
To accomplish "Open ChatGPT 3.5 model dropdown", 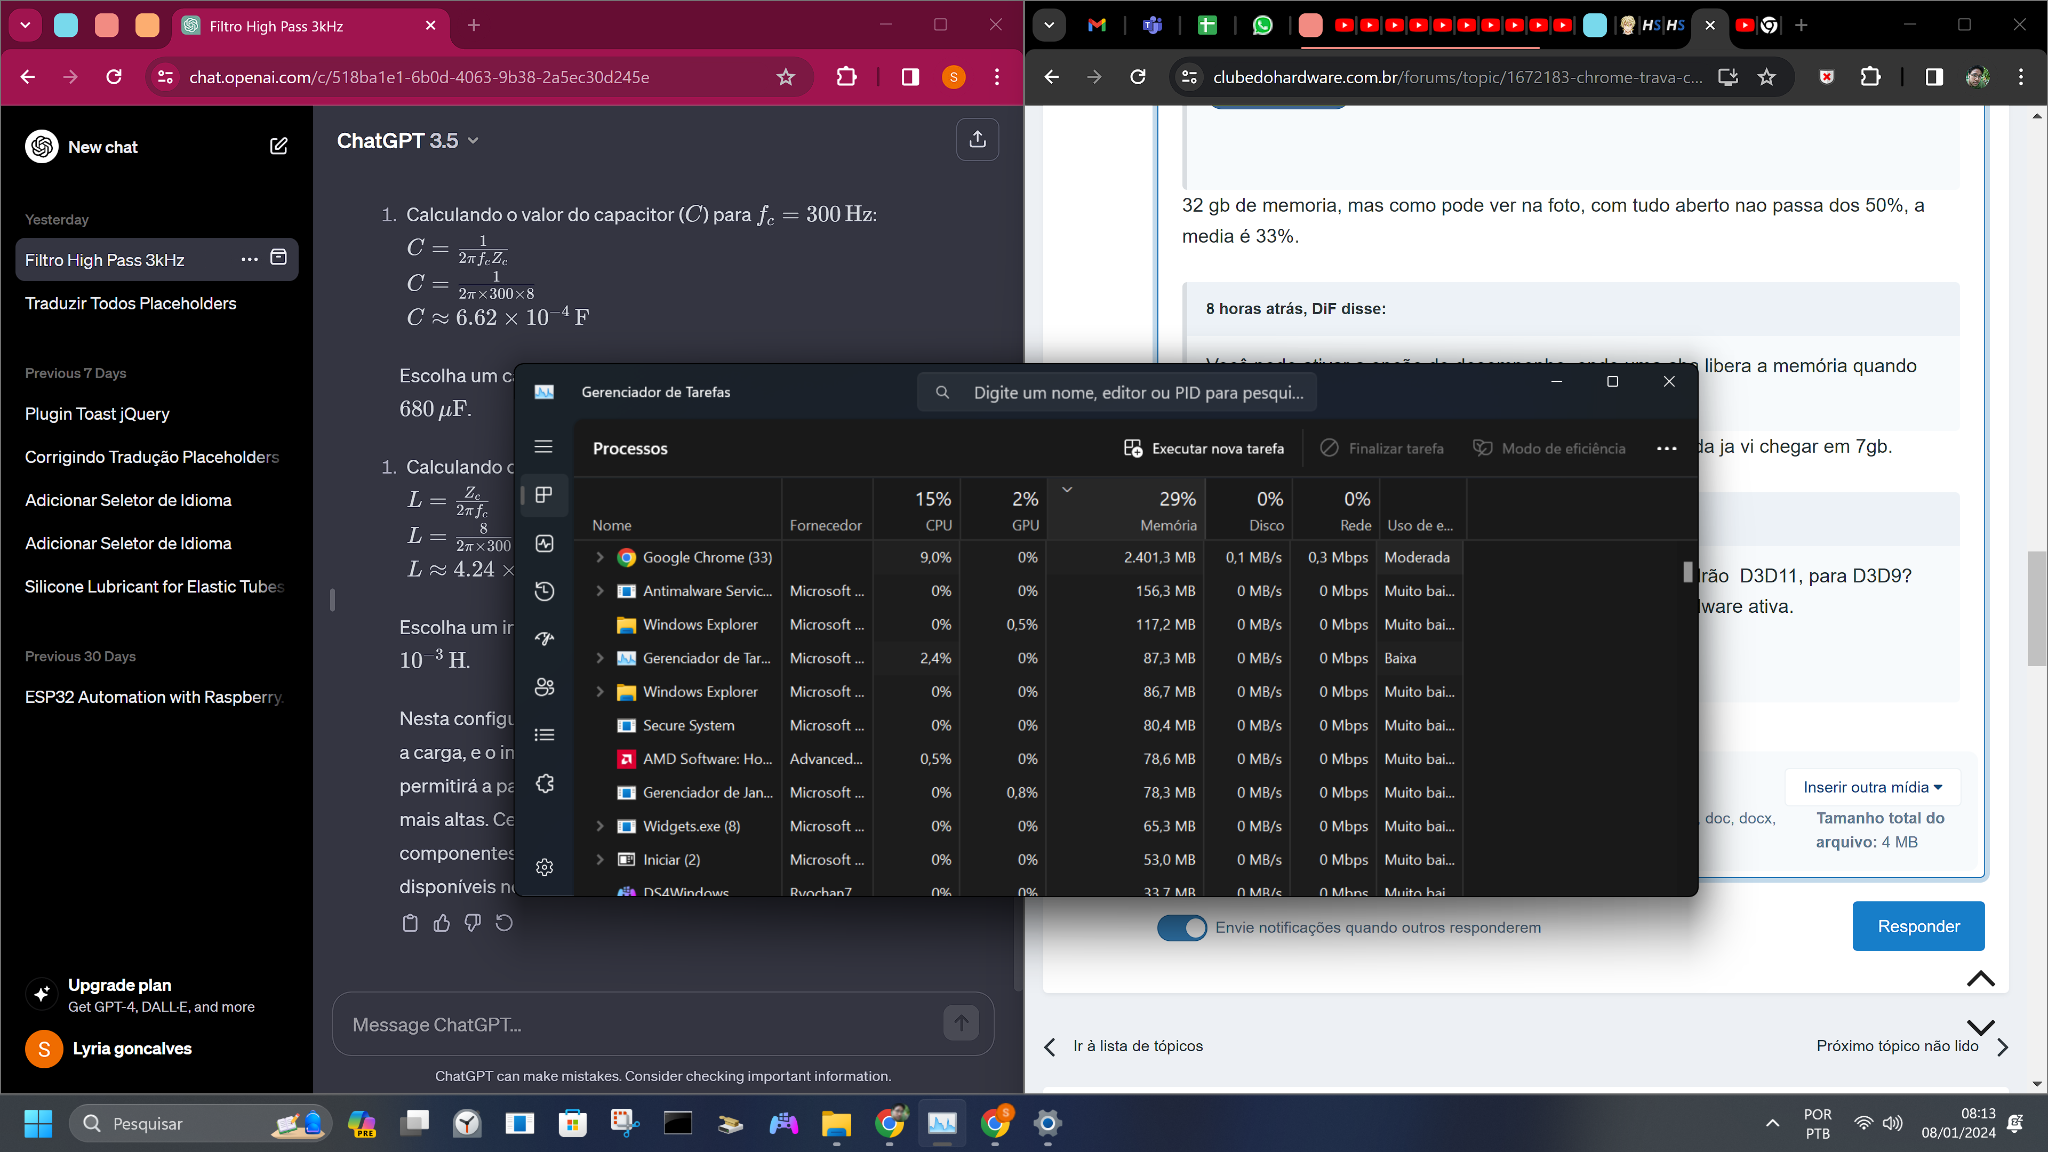I will coord(408,141).
